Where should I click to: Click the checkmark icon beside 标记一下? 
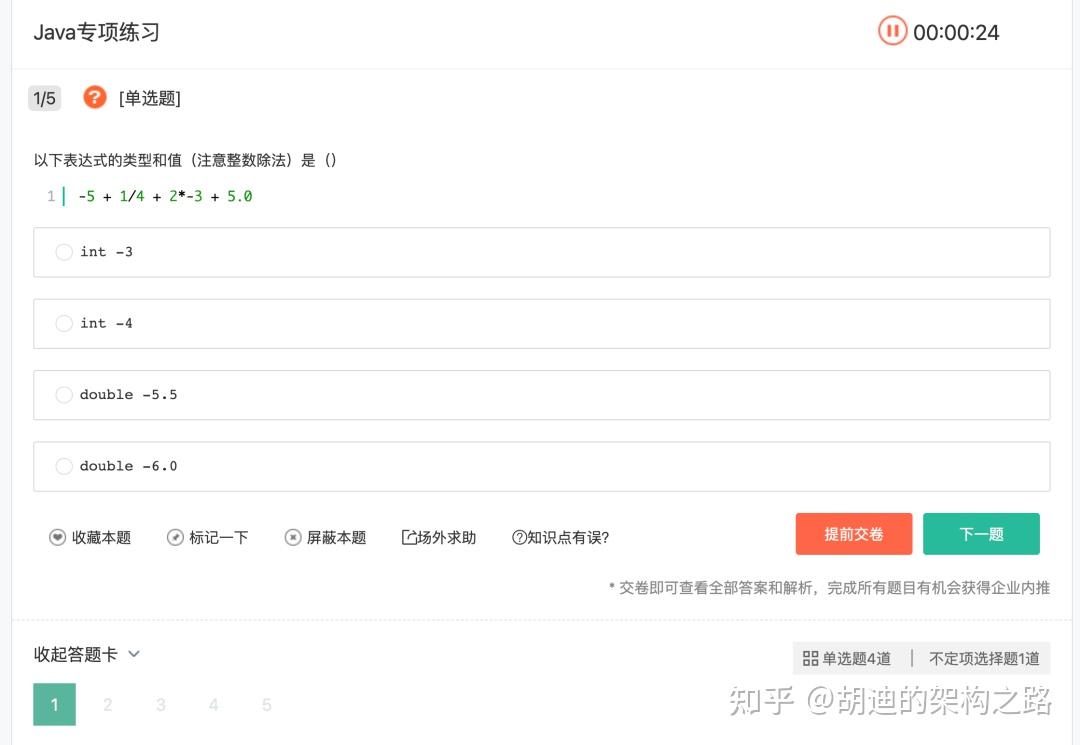[x=174, y=537]
